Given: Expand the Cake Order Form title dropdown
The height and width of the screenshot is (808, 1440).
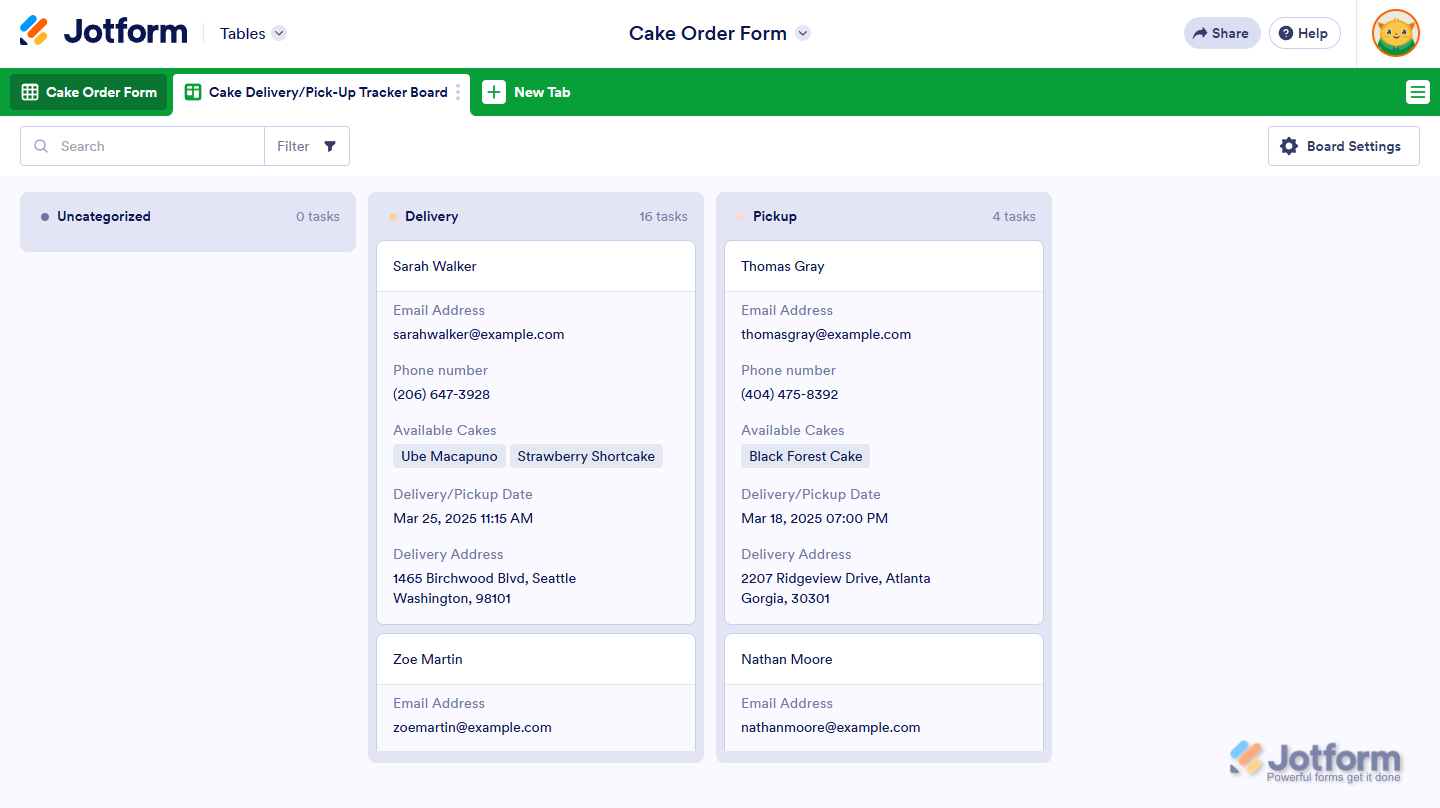Looking at the screenshot, I should click(802, 33).
